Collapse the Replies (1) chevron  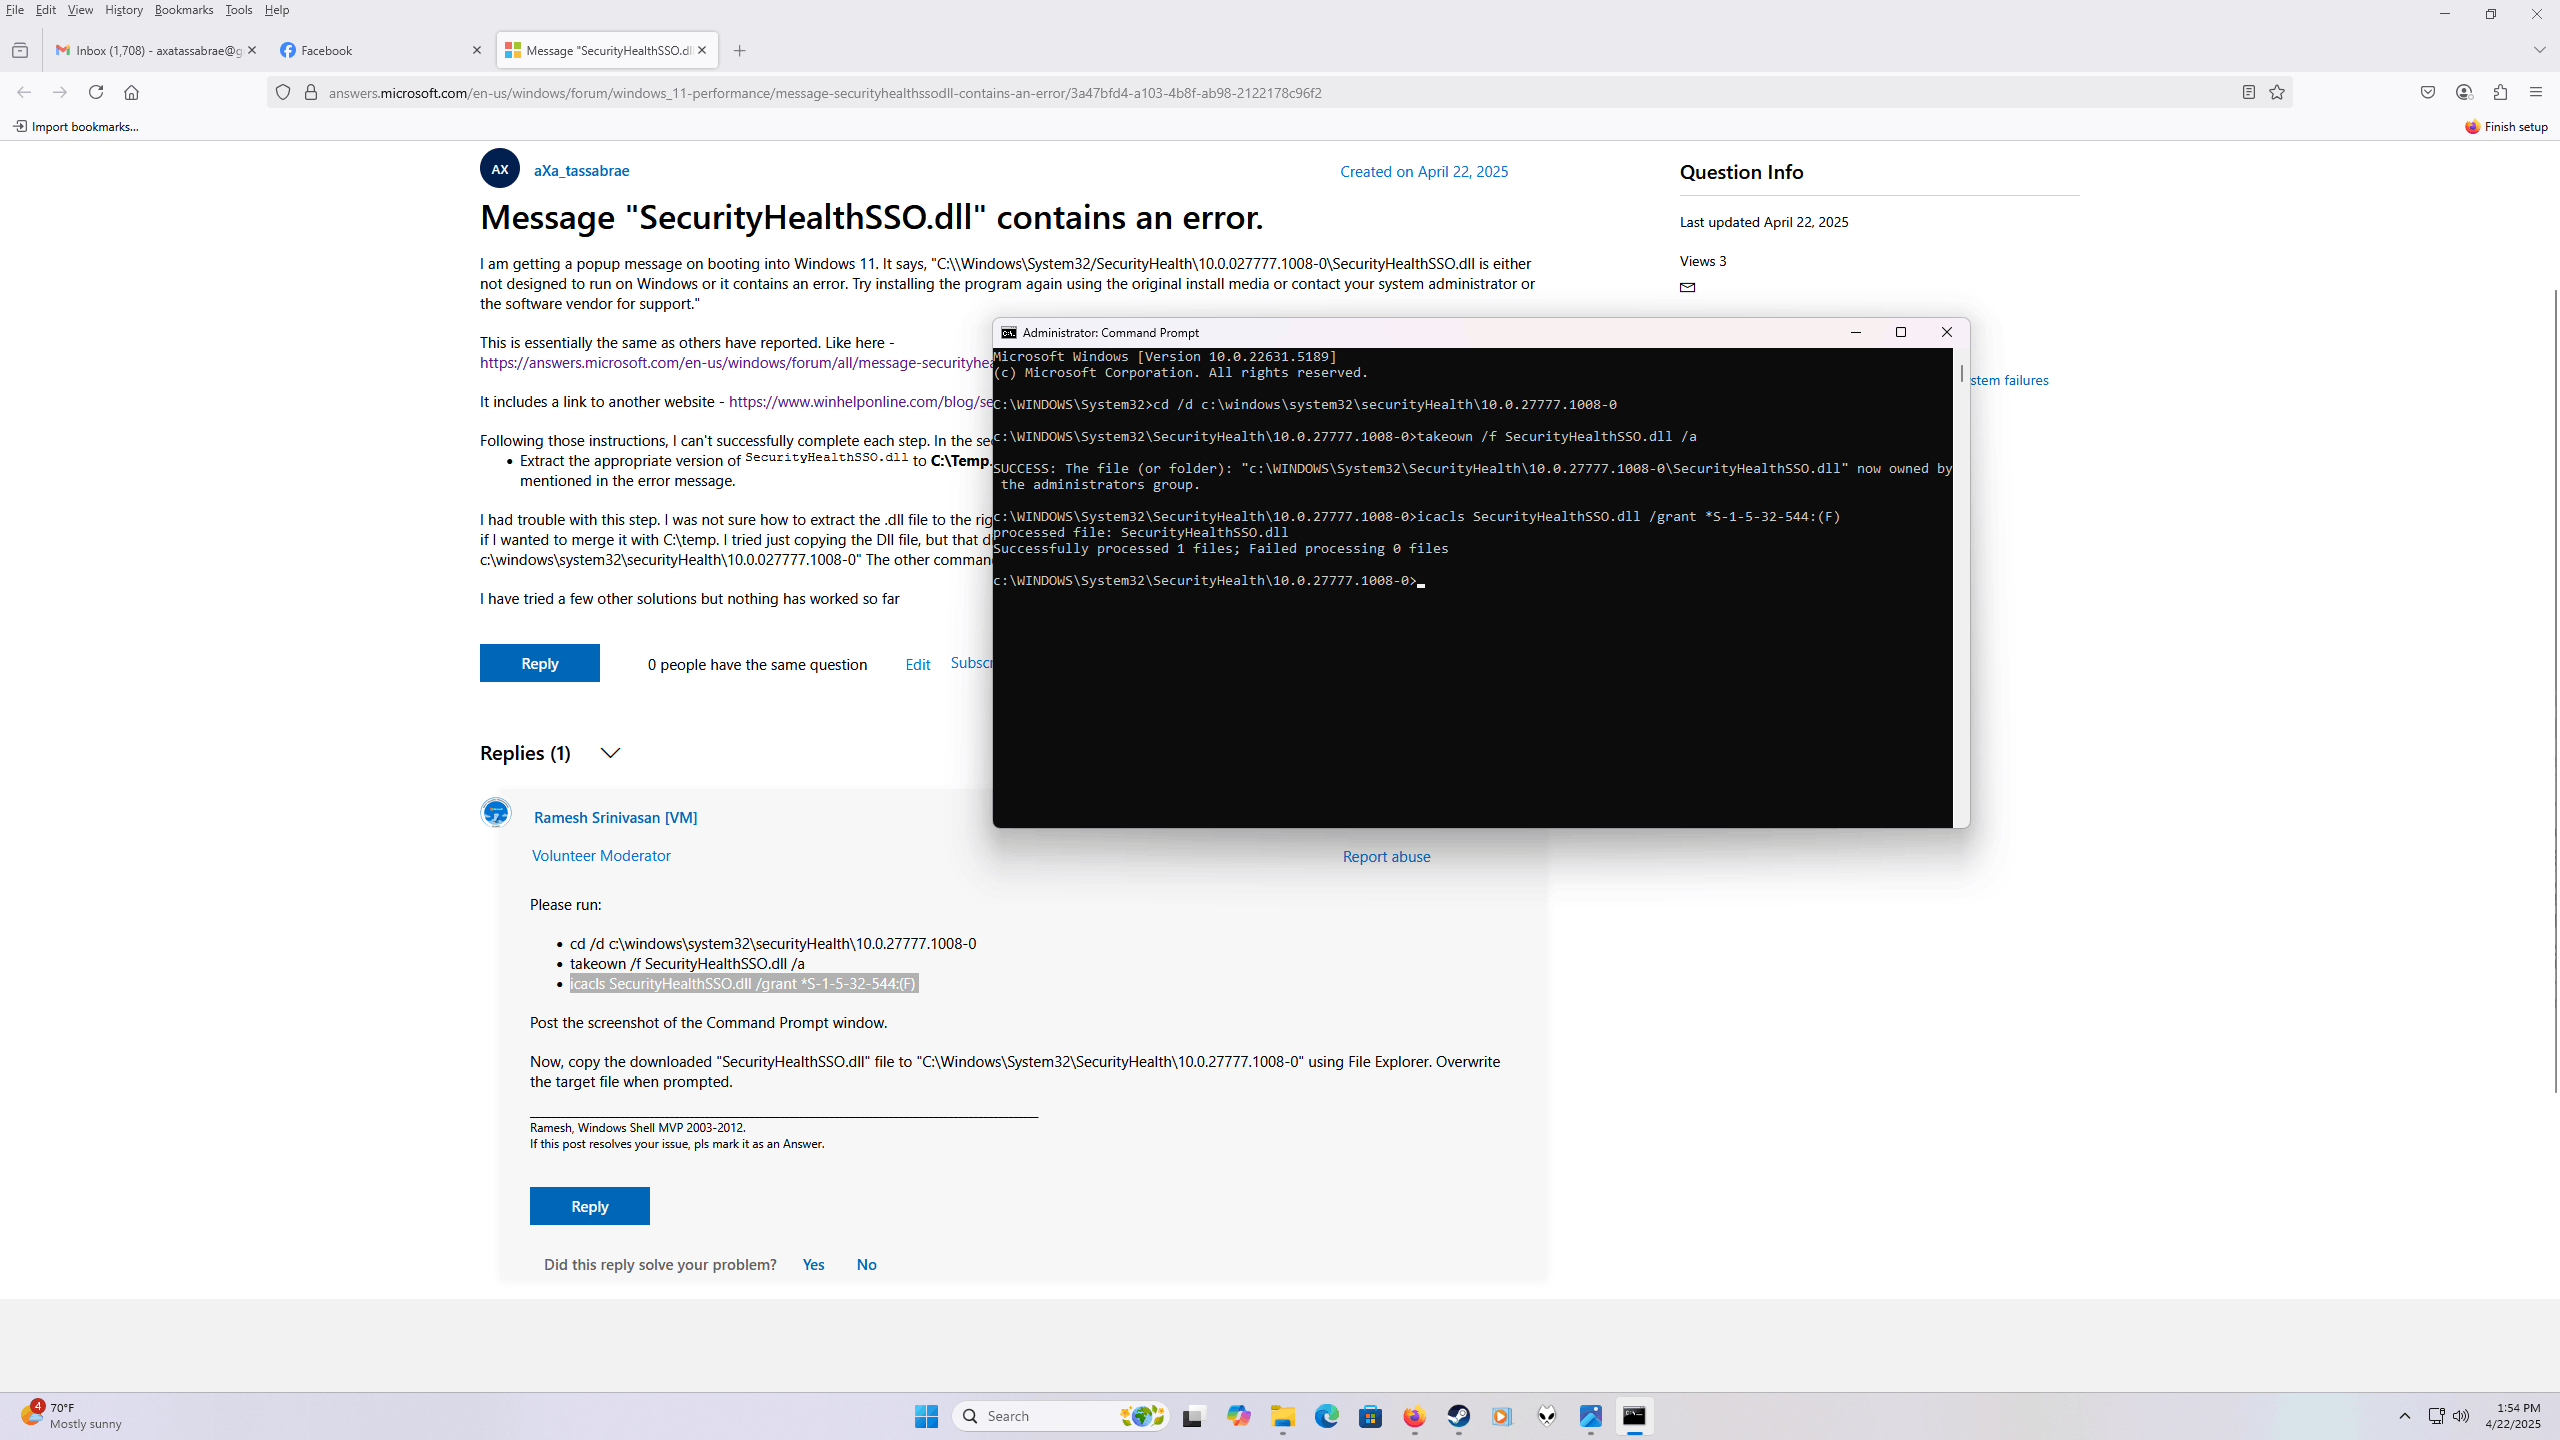tap(610, 753)
